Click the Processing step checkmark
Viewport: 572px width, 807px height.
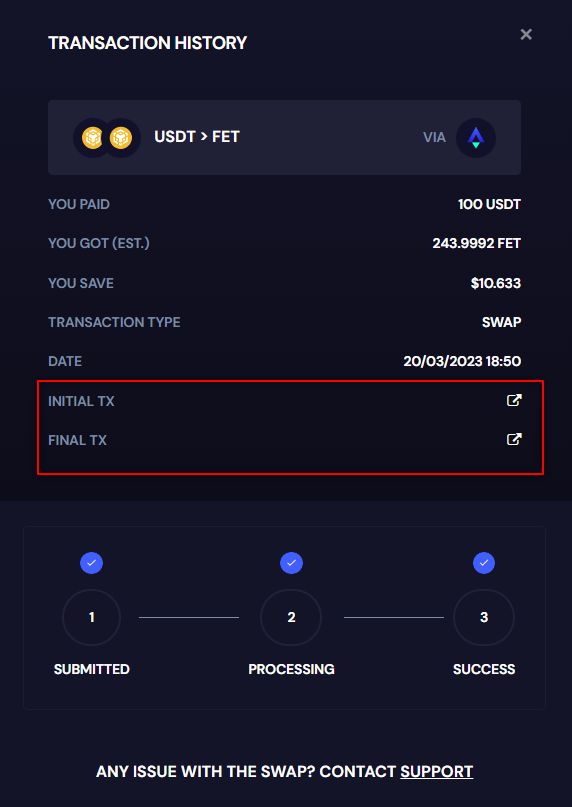coord(291,563)
